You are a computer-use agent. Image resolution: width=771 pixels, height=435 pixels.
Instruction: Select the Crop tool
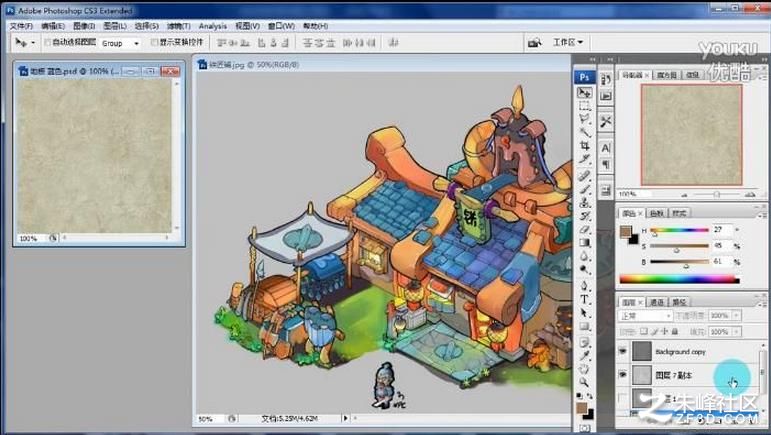point(584,145)
